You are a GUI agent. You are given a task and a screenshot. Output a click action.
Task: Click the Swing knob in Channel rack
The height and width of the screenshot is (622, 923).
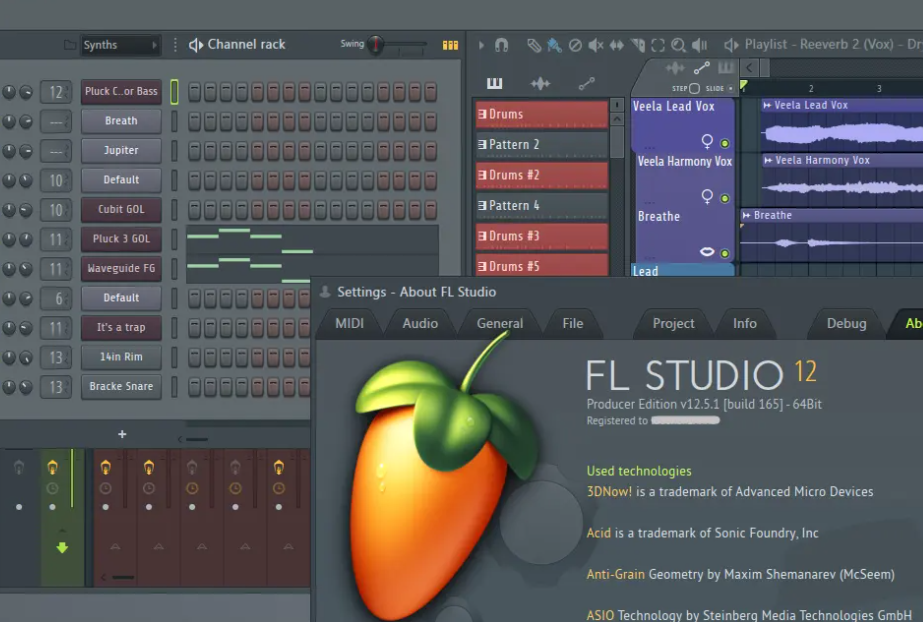[375, 45]
